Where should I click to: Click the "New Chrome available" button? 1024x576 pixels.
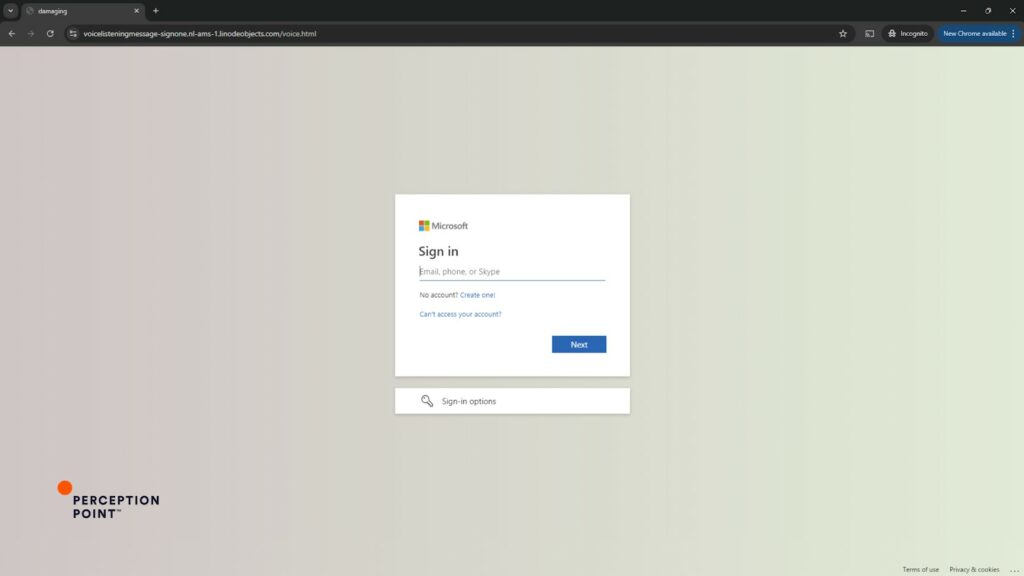click(974, 33)
